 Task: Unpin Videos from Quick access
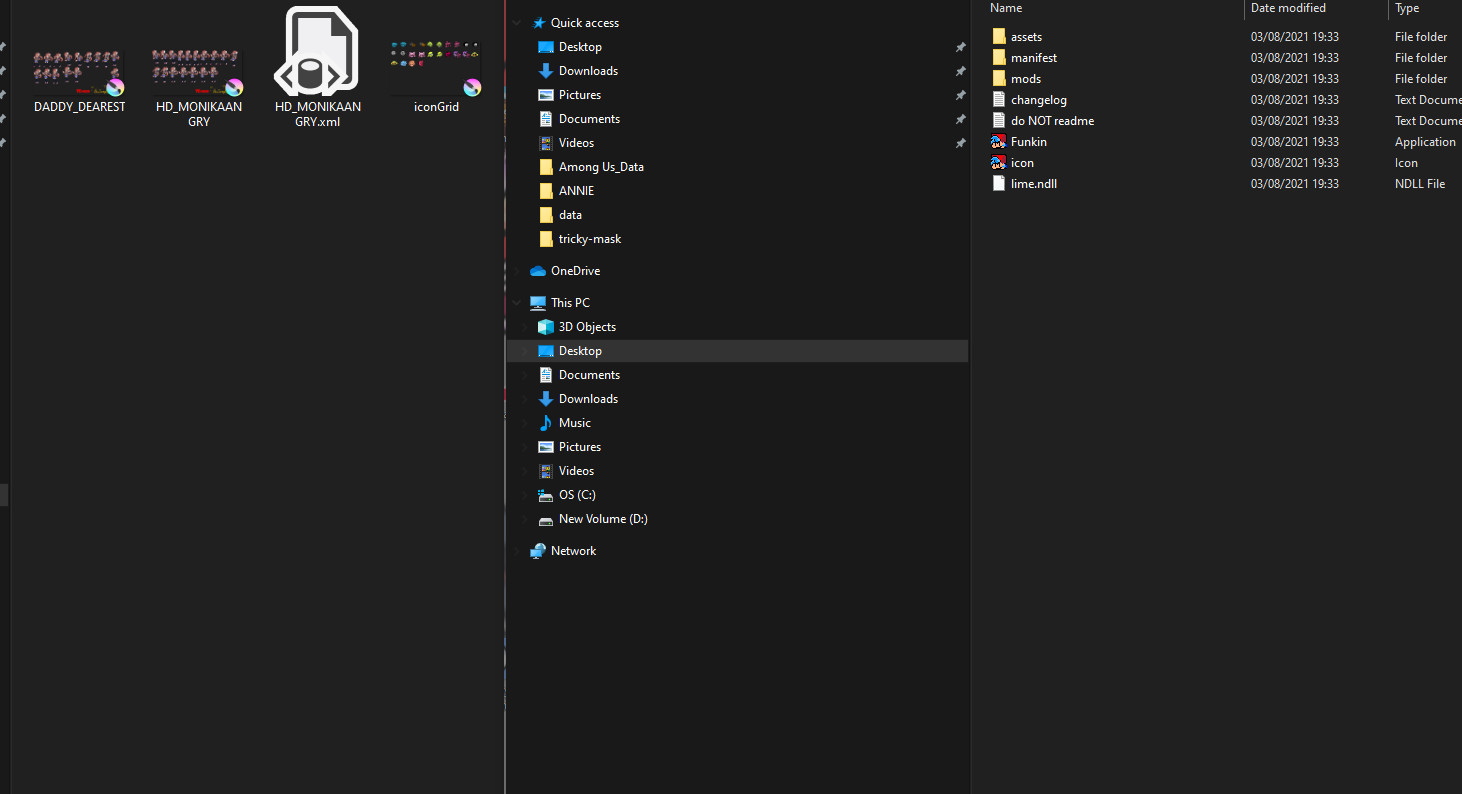coord(960,142)
